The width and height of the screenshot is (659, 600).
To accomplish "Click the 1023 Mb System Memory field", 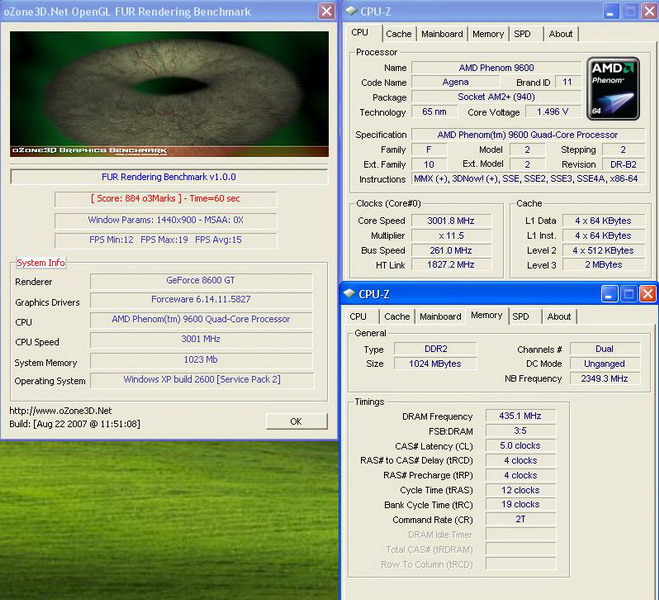I will point(201,360).
